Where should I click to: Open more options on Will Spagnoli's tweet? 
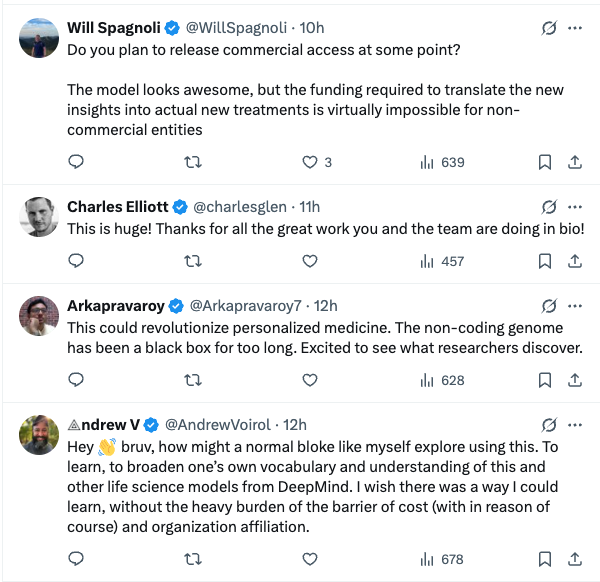click(x=575, y=28)
